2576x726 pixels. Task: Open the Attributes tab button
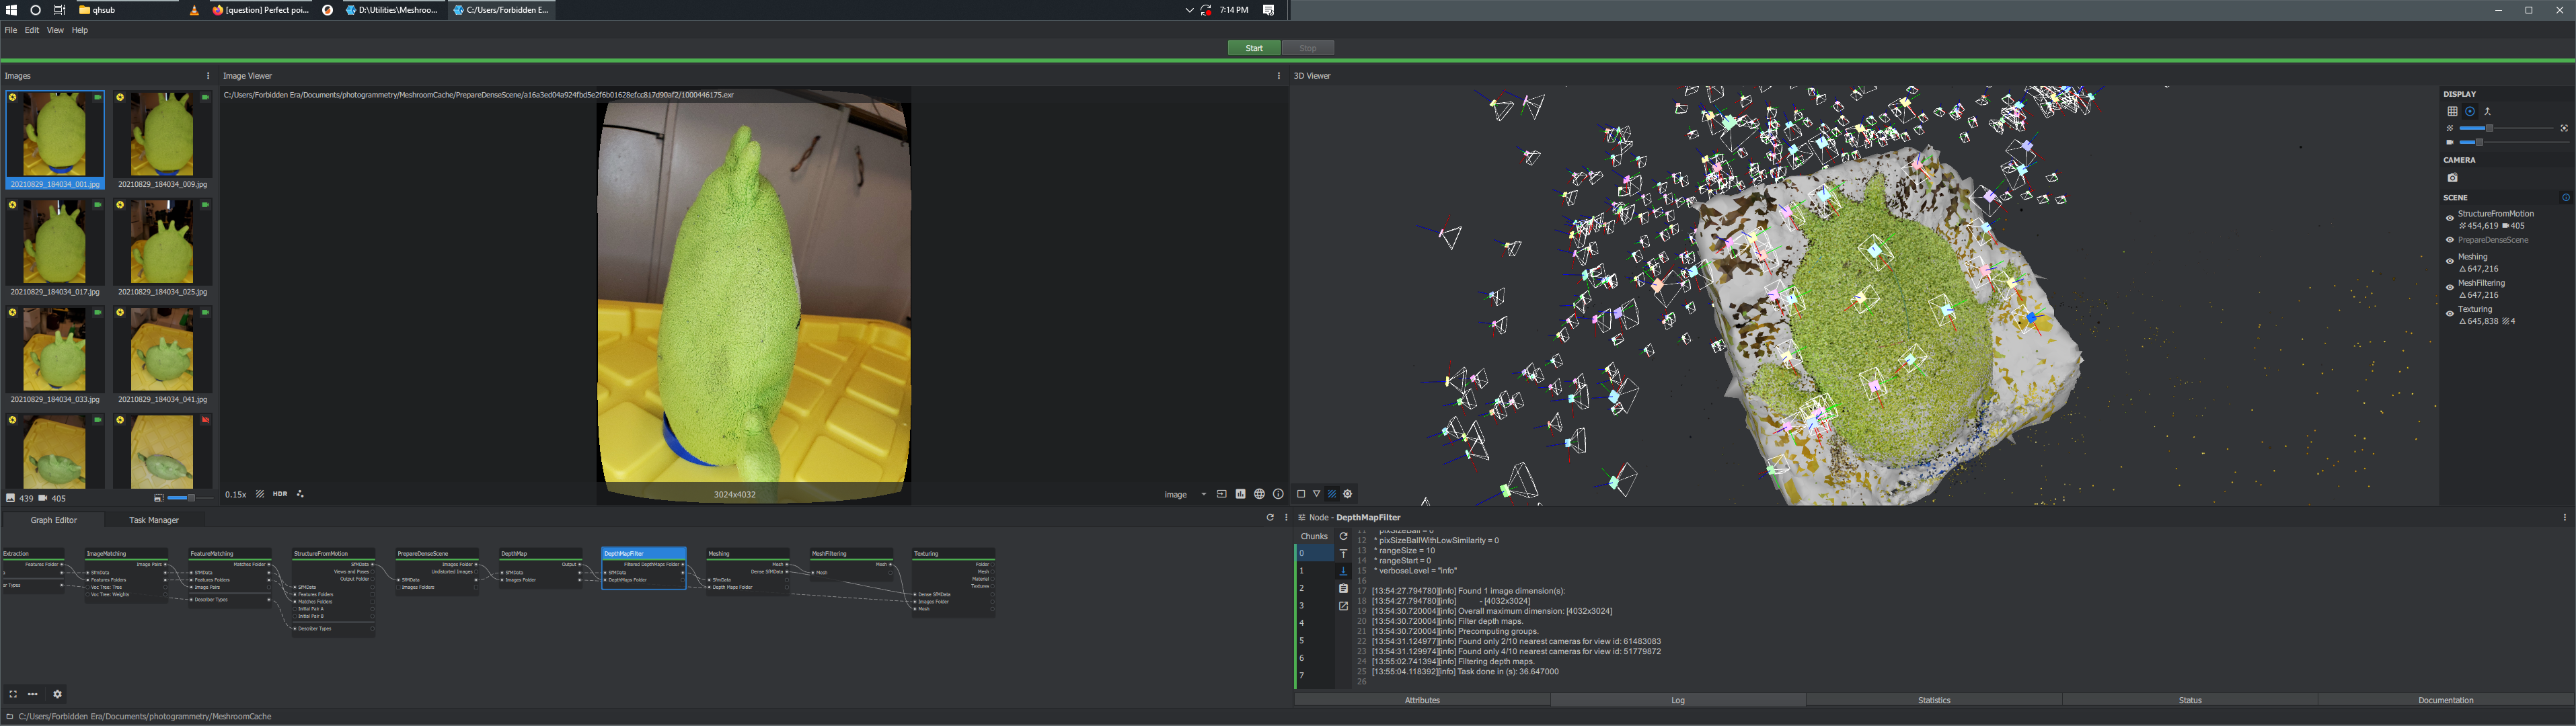1422,700
